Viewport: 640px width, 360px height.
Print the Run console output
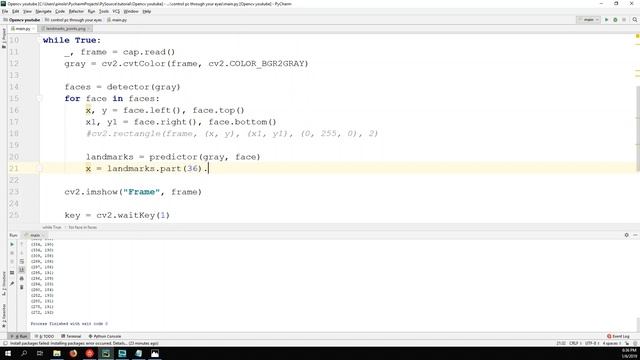coord(22,278)
